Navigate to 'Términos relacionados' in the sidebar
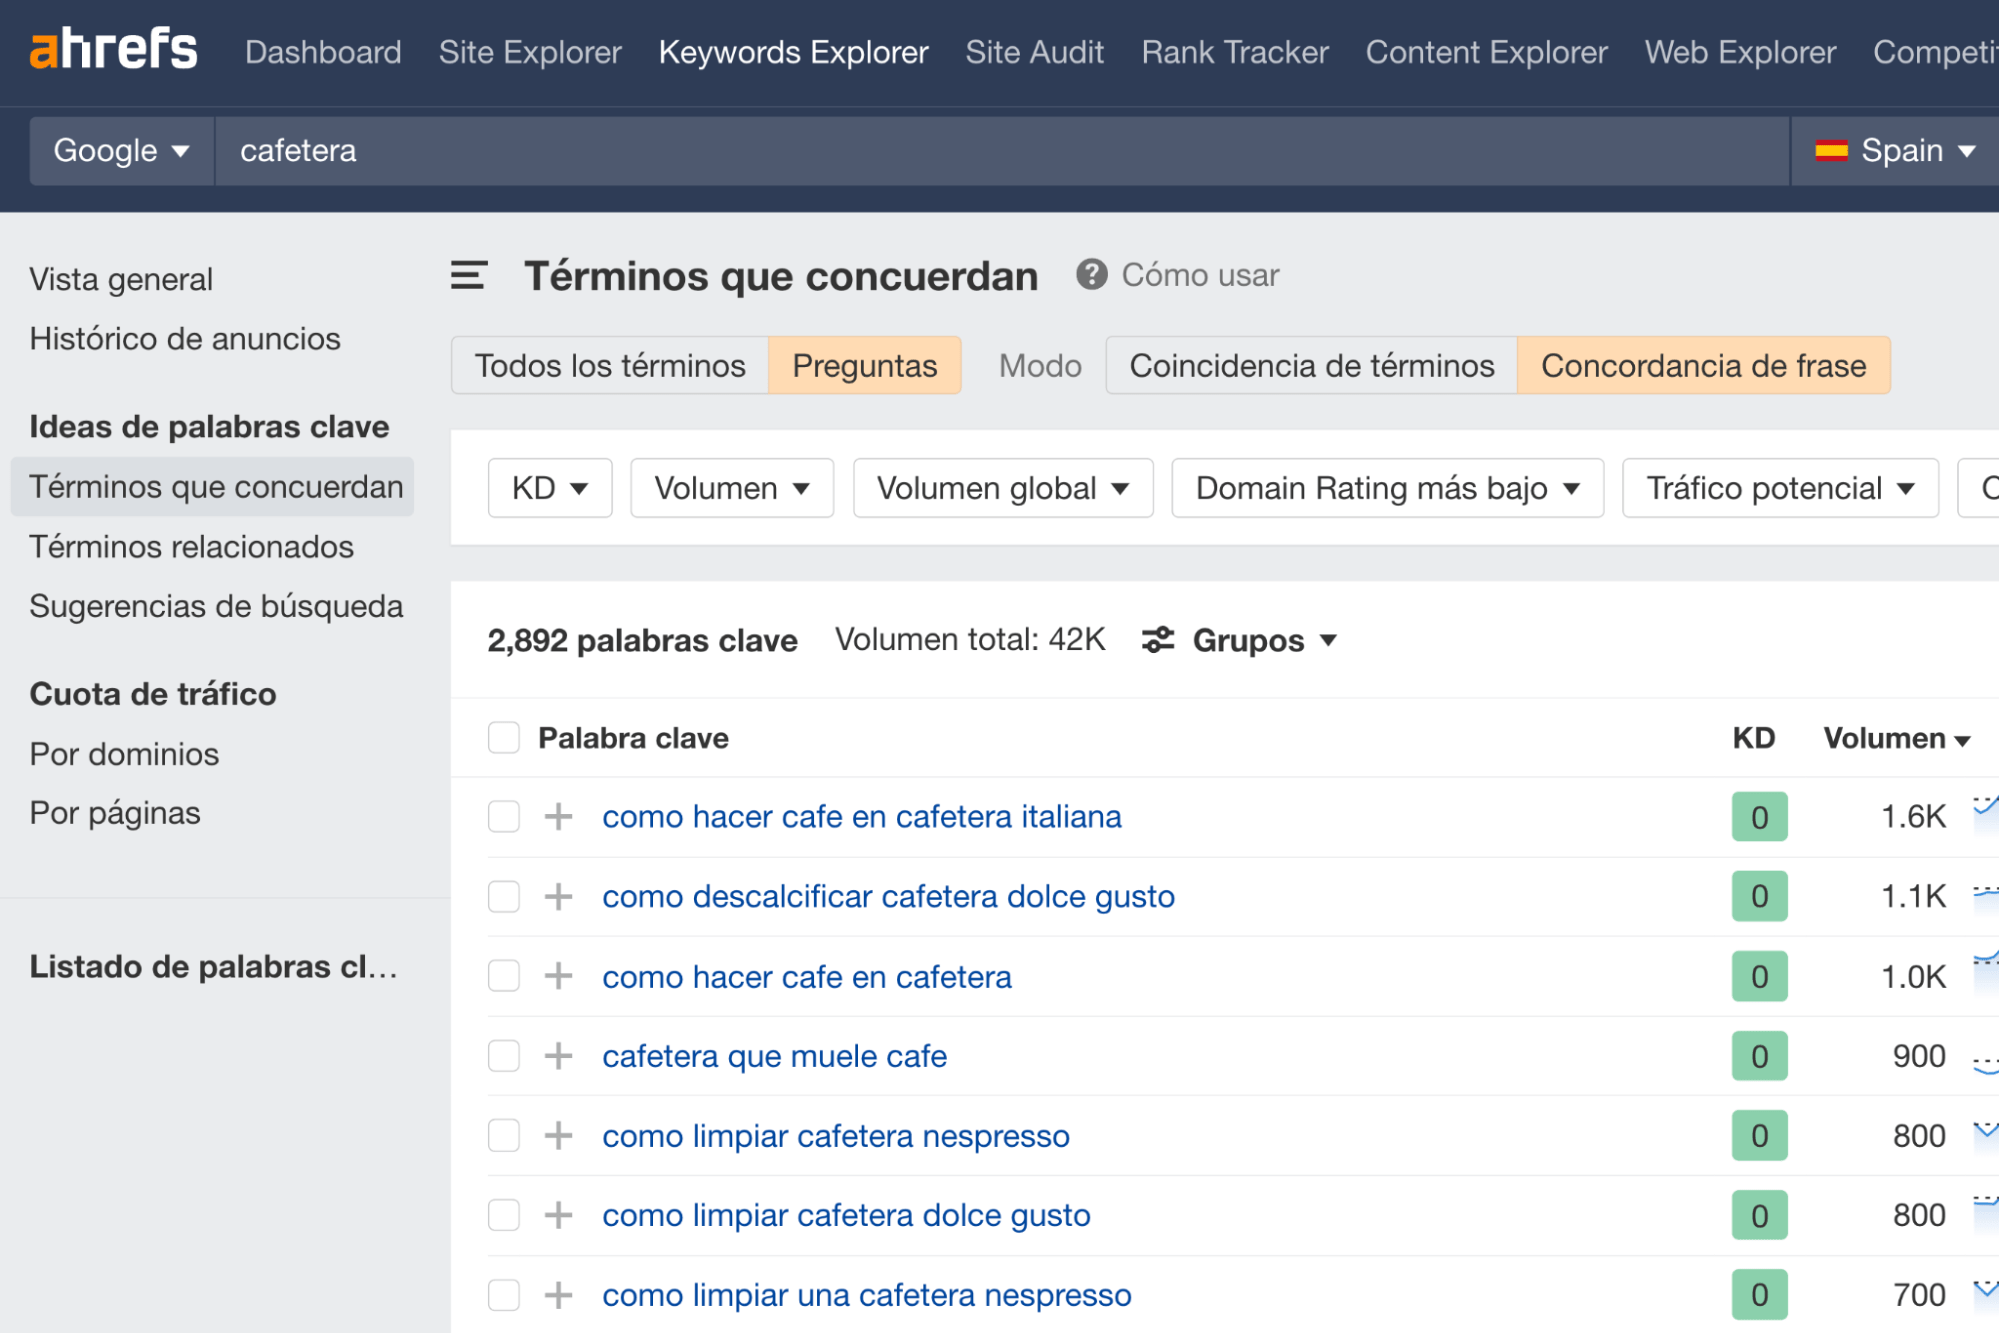This screenshot has height=1334, width=1999. tap(191, 547)
